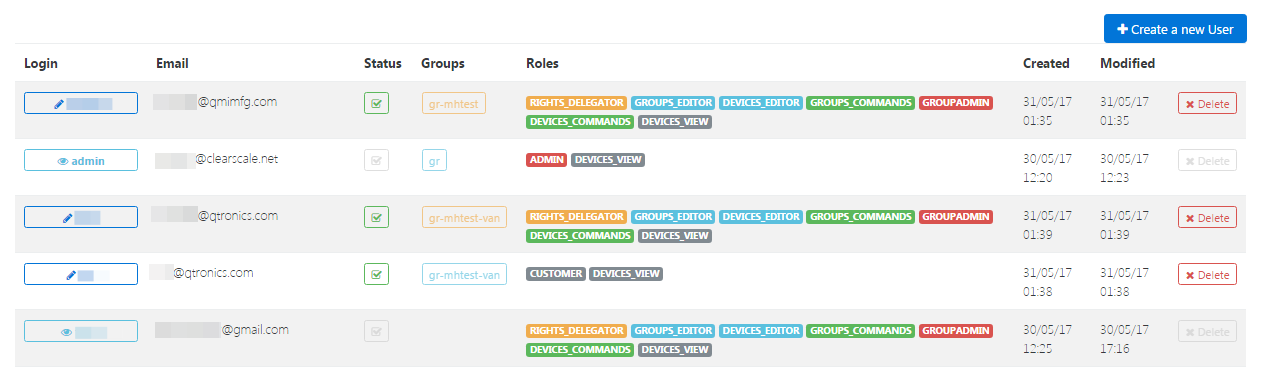Click Create a new User button

point(1175,29)
